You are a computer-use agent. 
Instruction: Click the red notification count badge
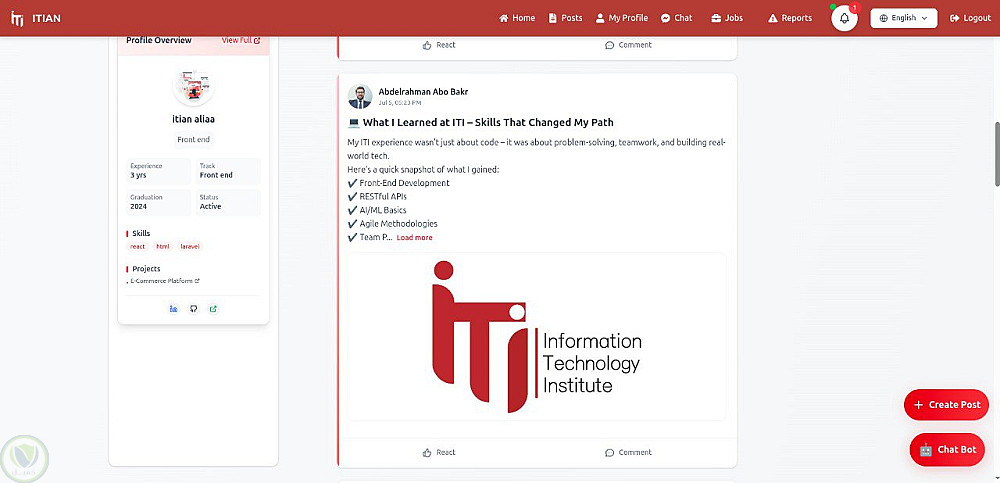point(855,8)
